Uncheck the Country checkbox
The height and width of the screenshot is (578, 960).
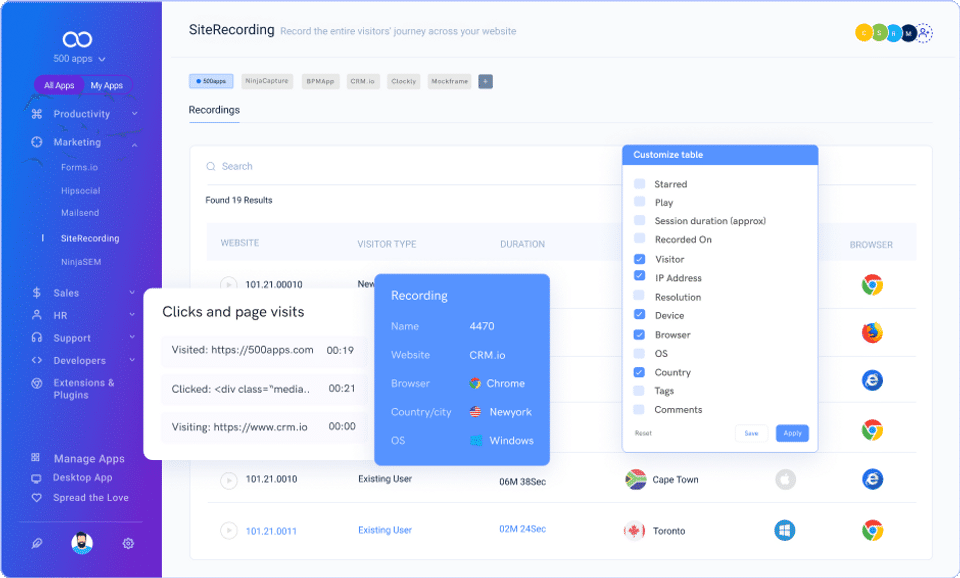[639, 372]
